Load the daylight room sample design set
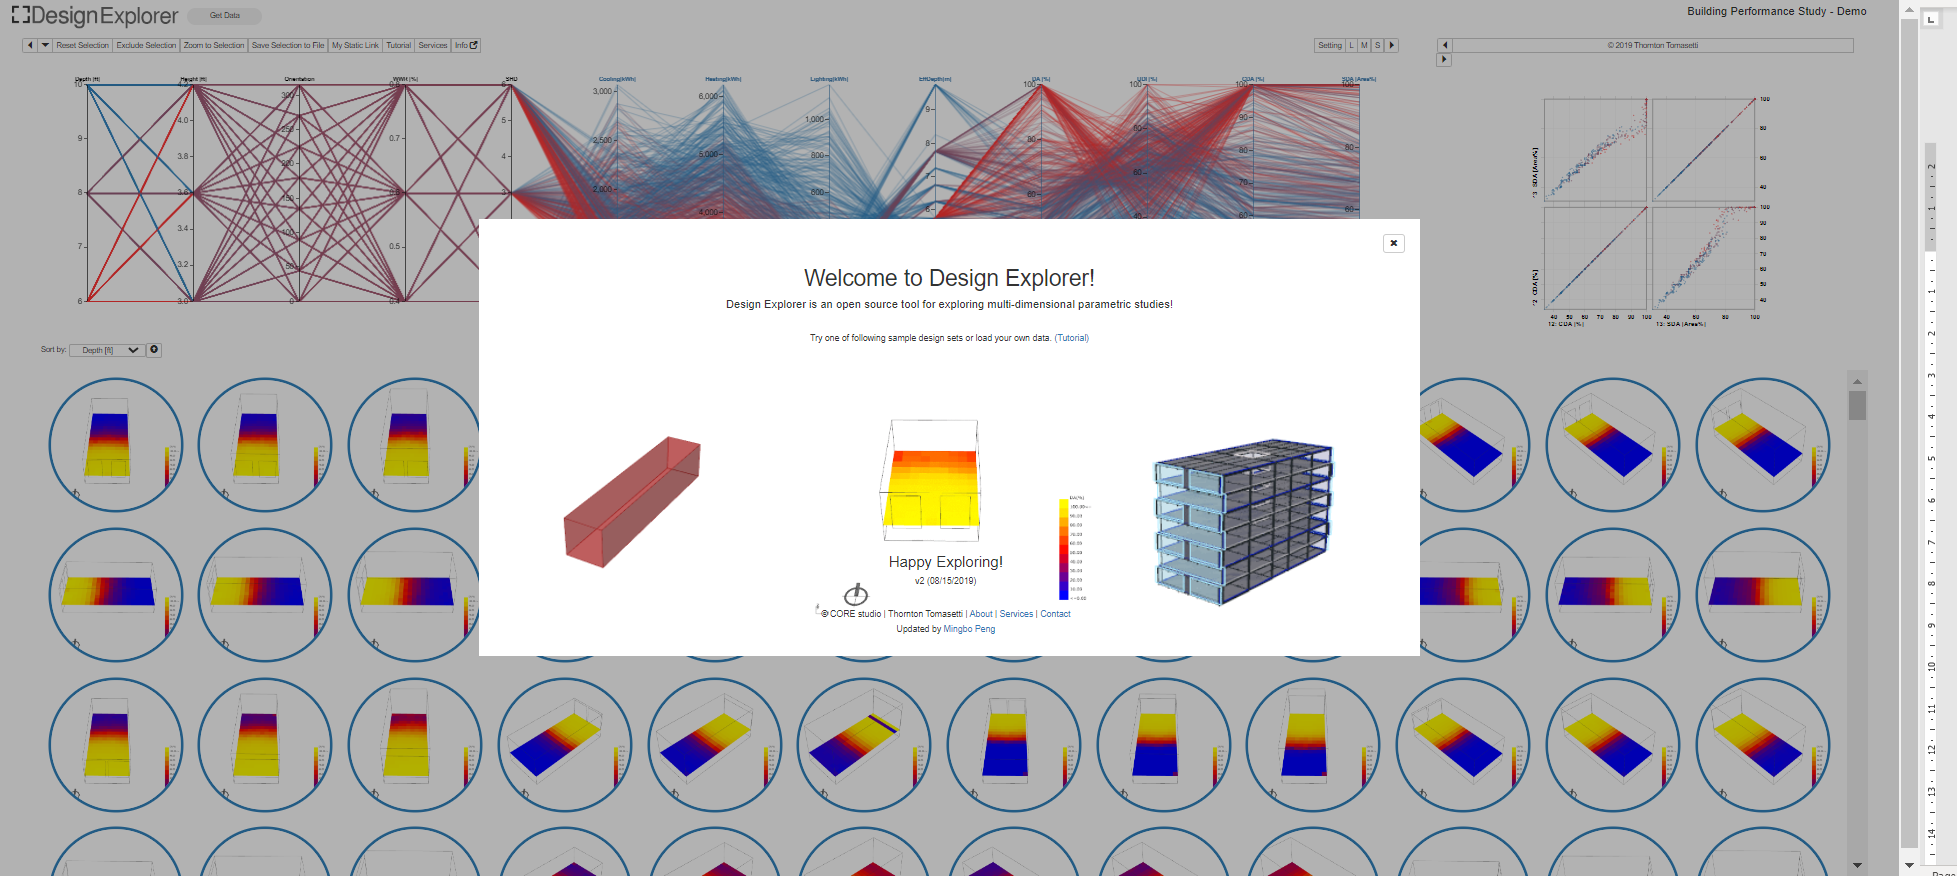 [x=929, y=481]
